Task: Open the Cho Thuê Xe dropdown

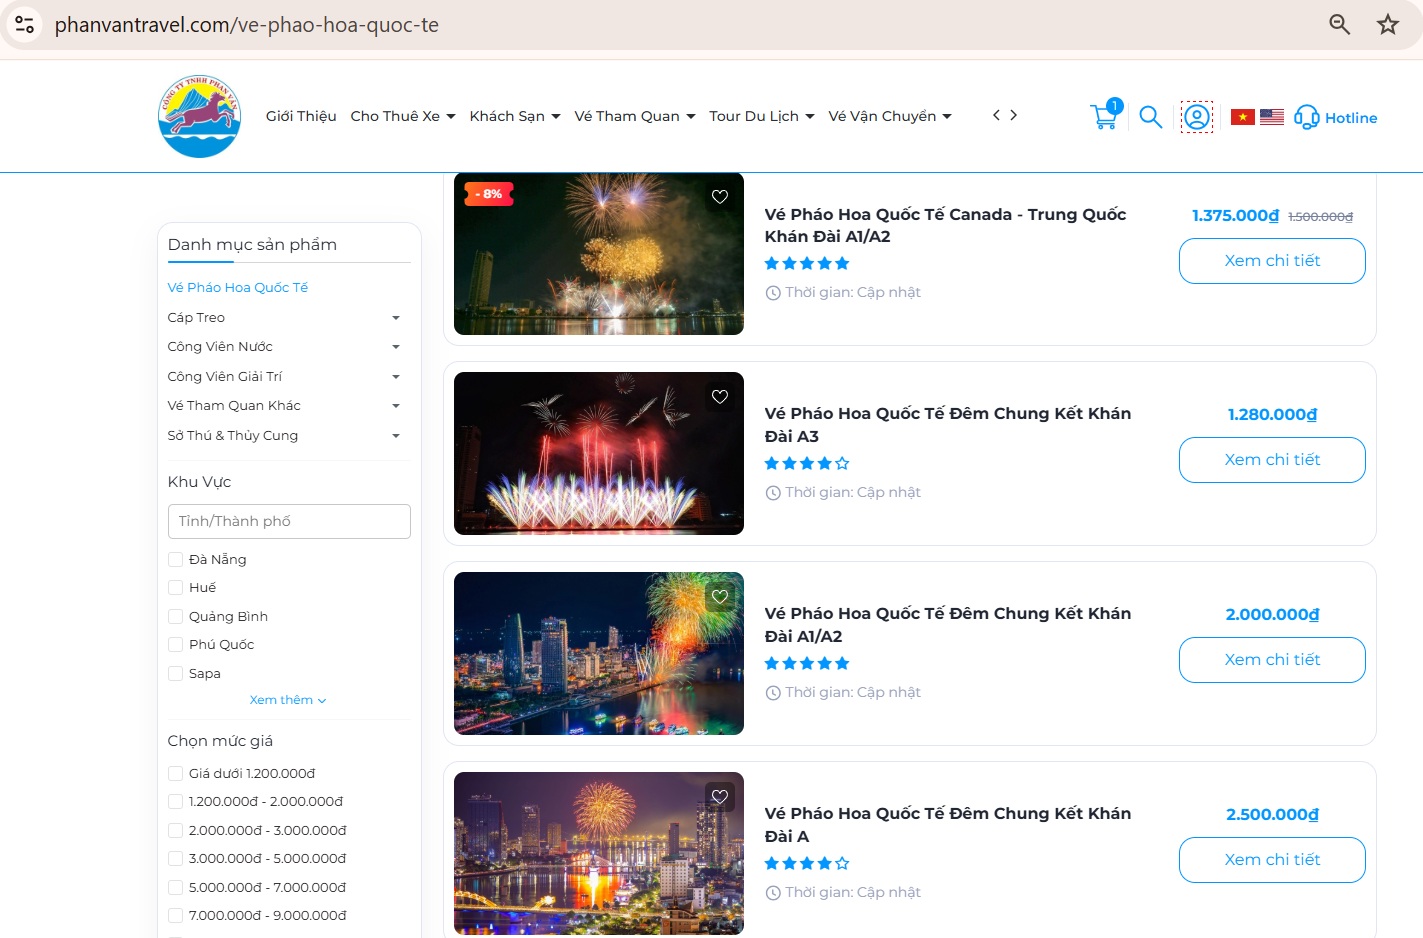Action: [402, 116]
